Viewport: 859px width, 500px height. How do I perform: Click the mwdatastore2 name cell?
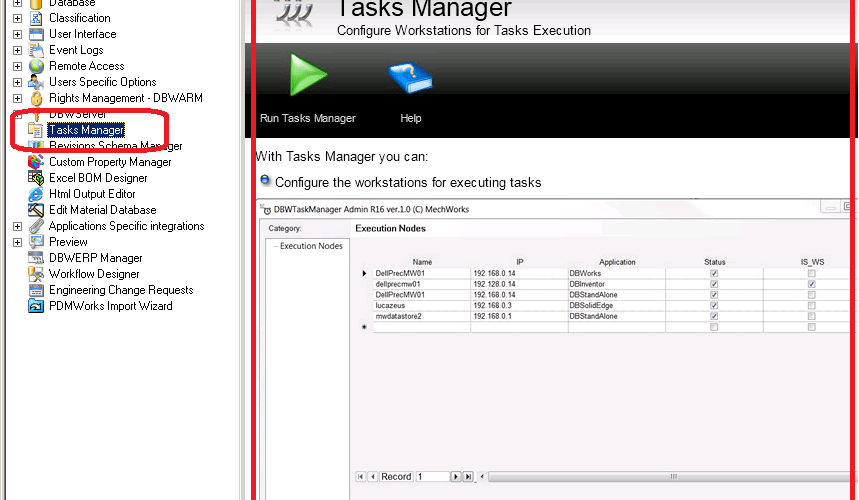(x=422, y=316)
